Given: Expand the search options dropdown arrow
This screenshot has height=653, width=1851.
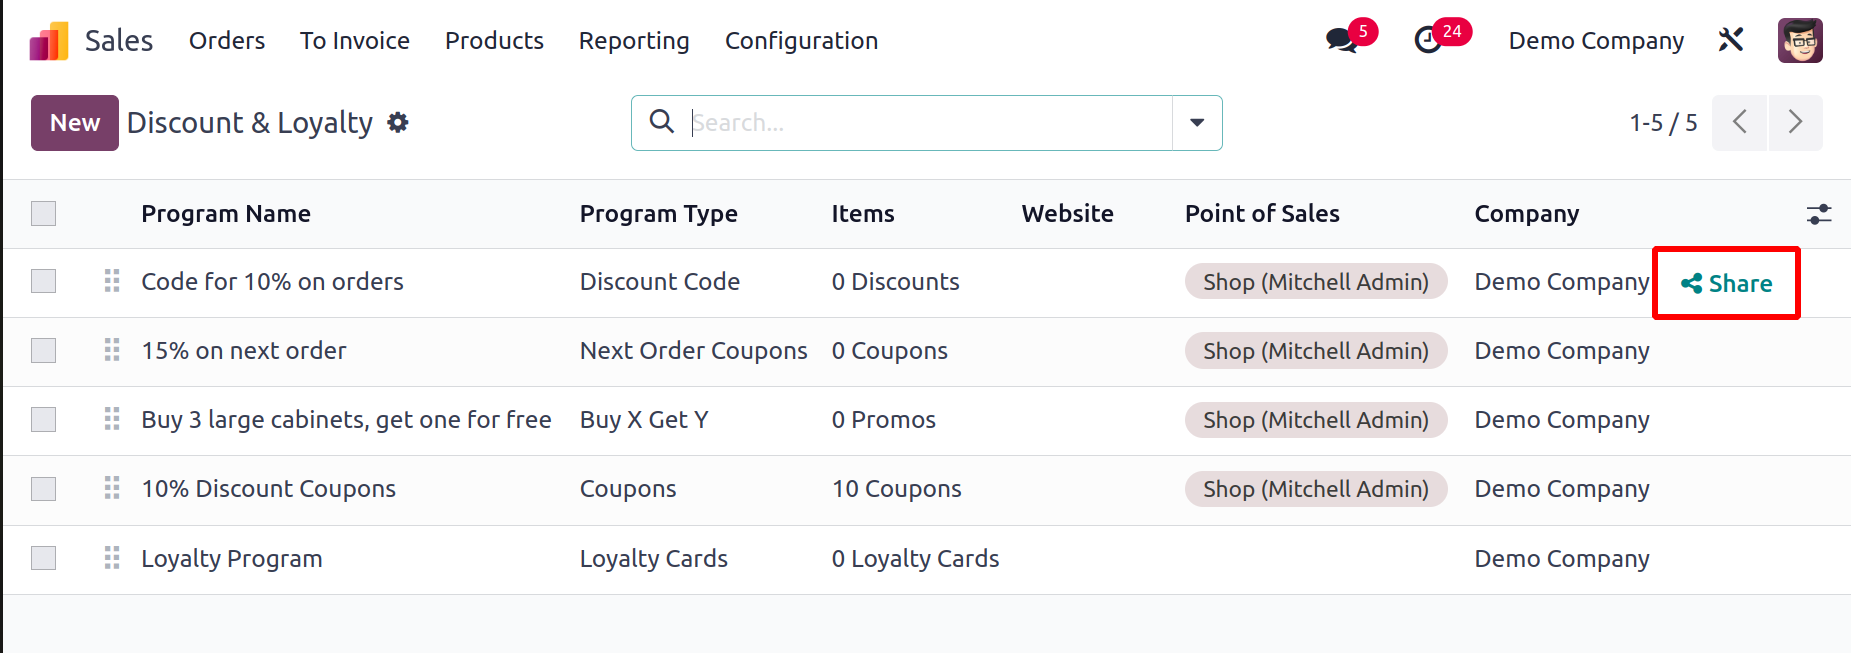Looking at the screenshot, I should (x=1197, y=123).
